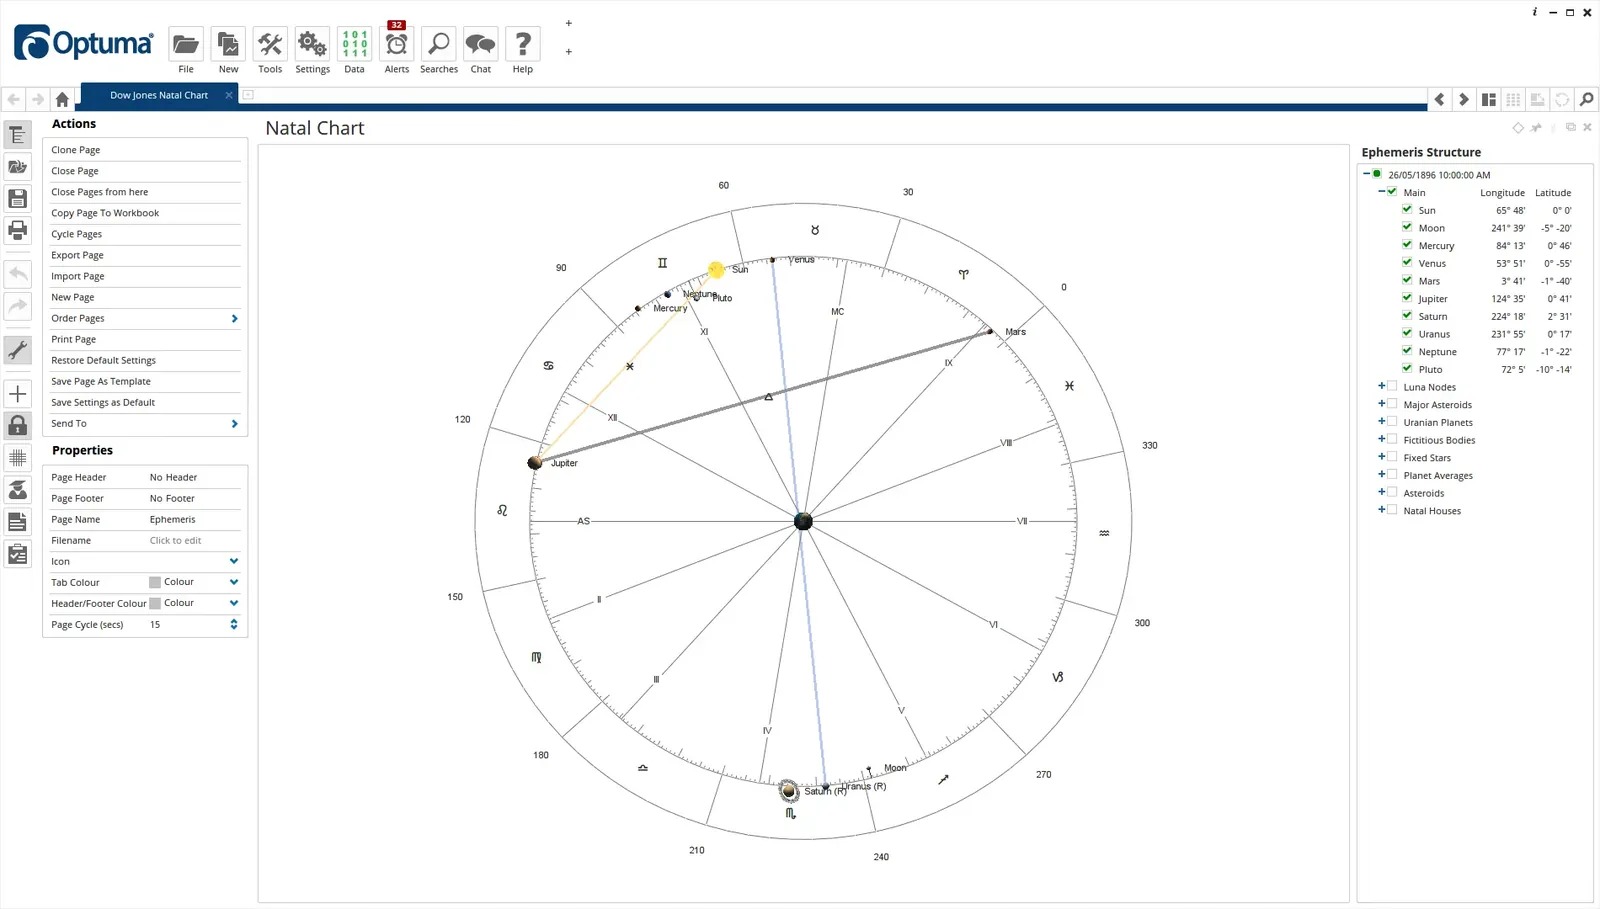Click the New toolbar icon
Screen dimensions: 1600x909
[228, 44]
